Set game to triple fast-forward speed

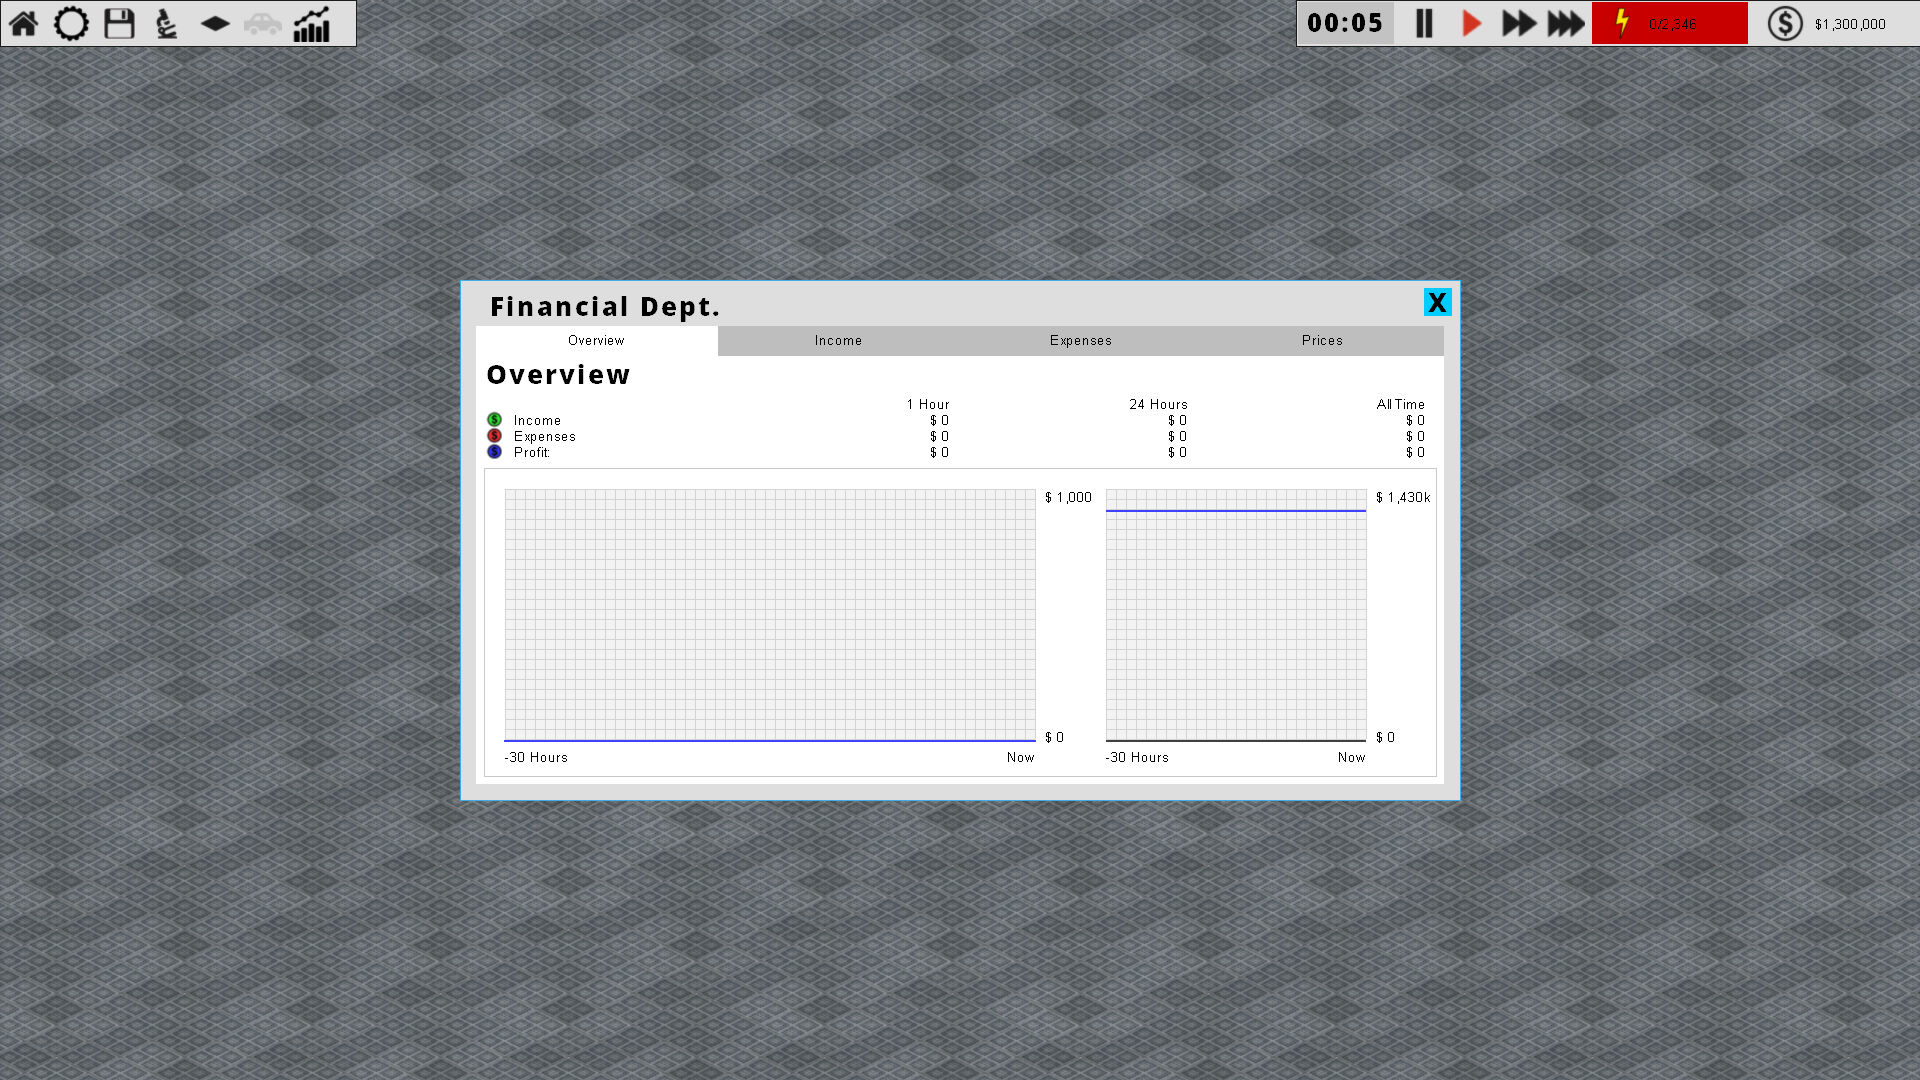(1566, 23)
